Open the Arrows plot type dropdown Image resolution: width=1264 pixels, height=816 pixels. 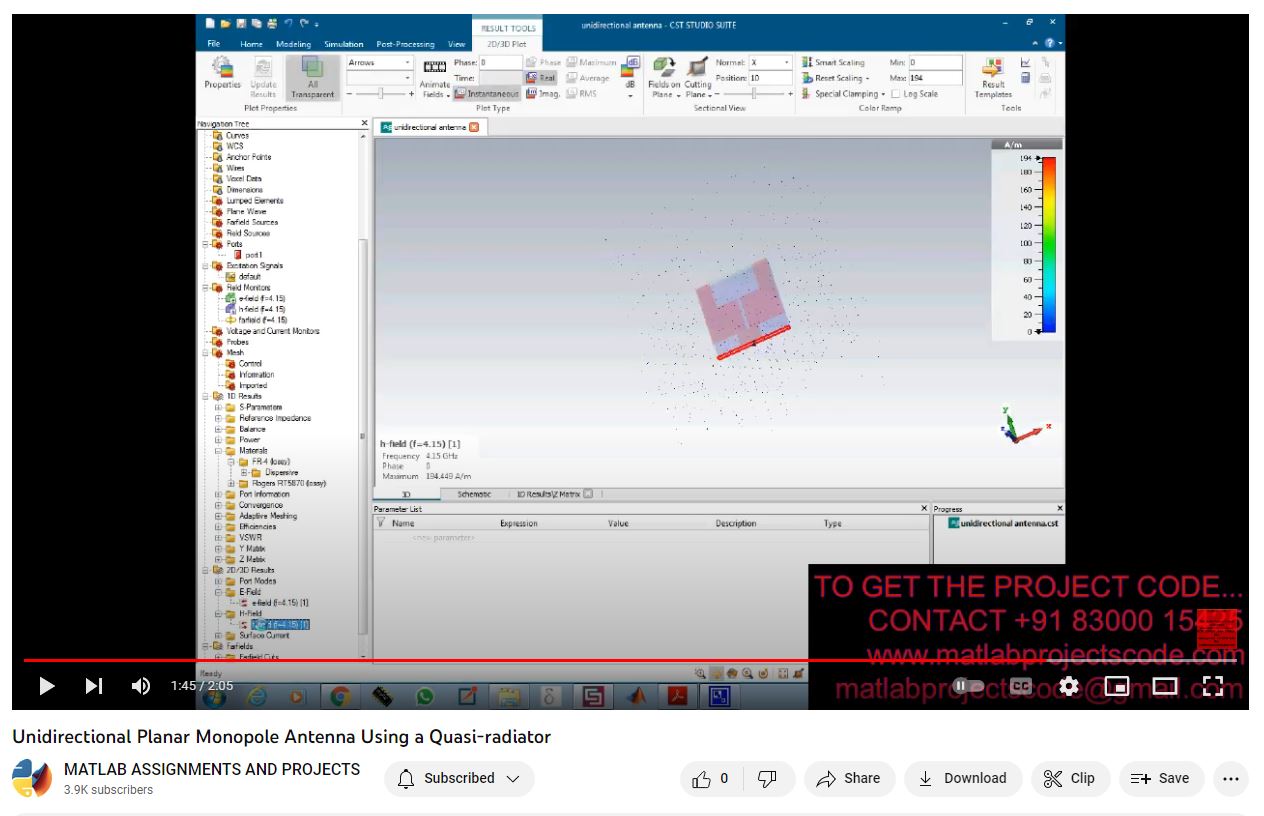pyautogui.click(x=379, y=63)
